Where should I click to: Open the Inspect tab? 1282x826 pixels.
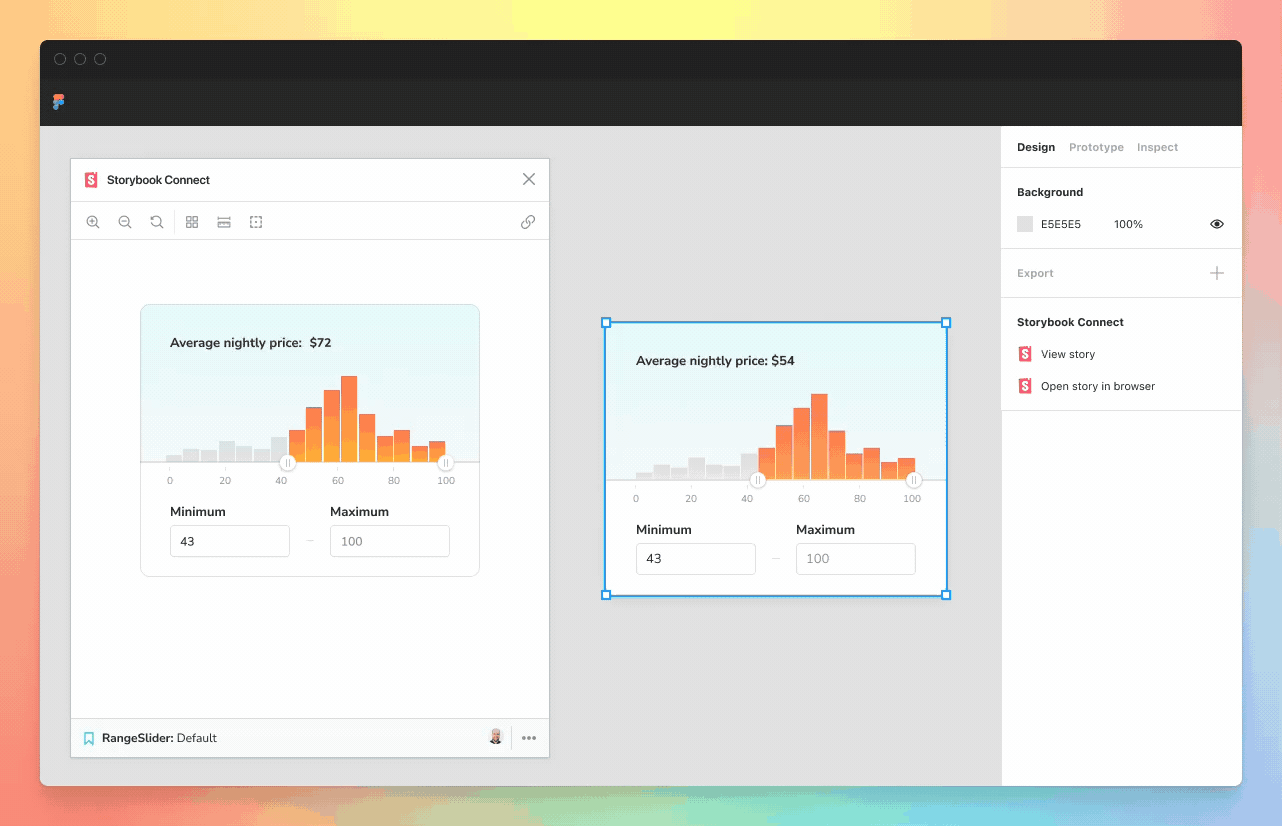tap(1157, 147)
